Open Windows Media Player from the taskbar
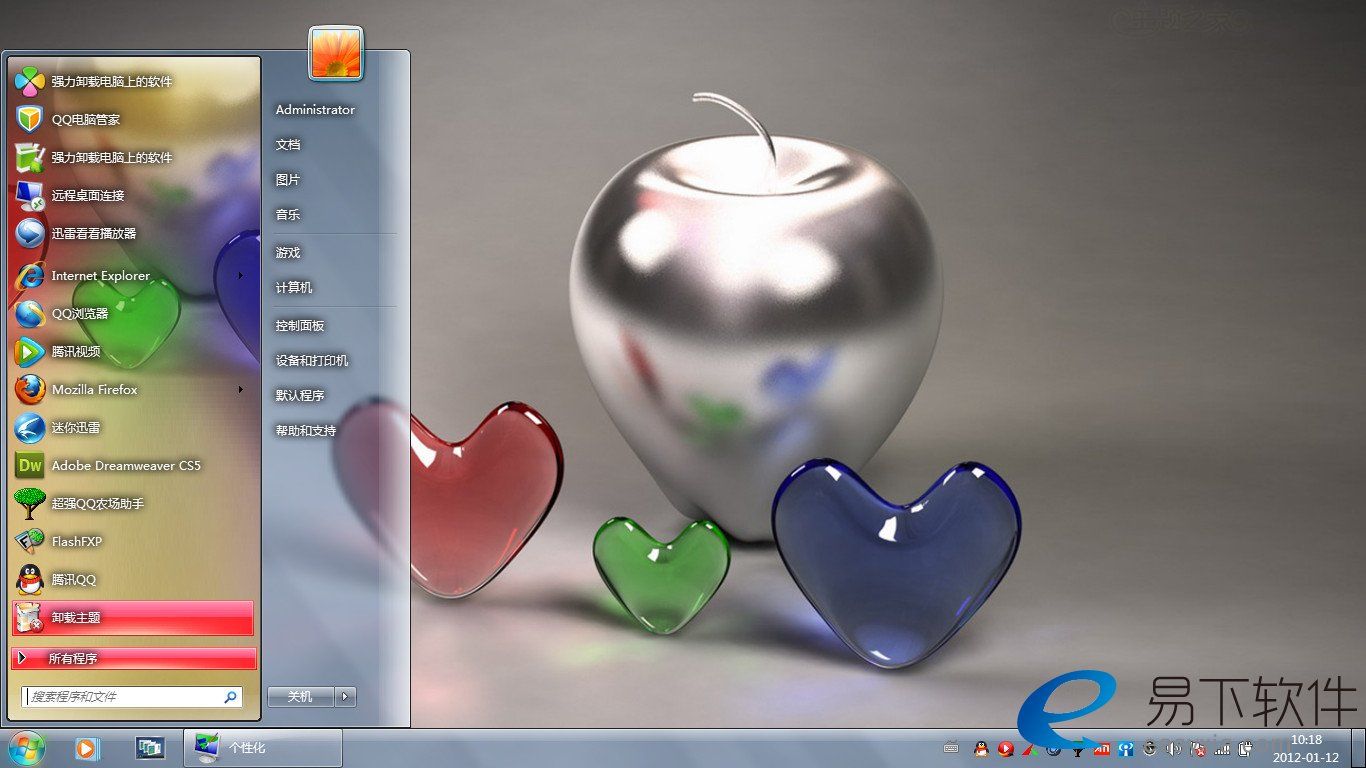The width and height of the screenshot is (1366, 768). point(87,748)
